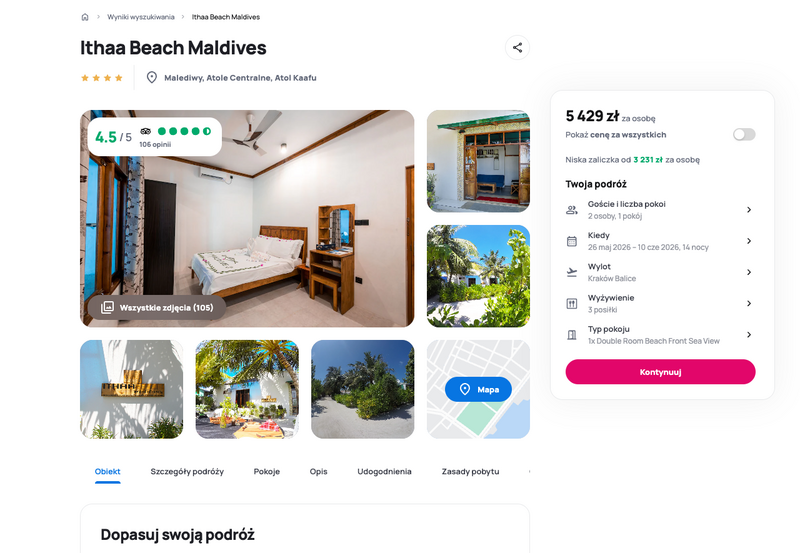Click the TripAdvisor owl rating icon
The height and width of the screenshot is (553, 800).
click(x=145, y=131)
